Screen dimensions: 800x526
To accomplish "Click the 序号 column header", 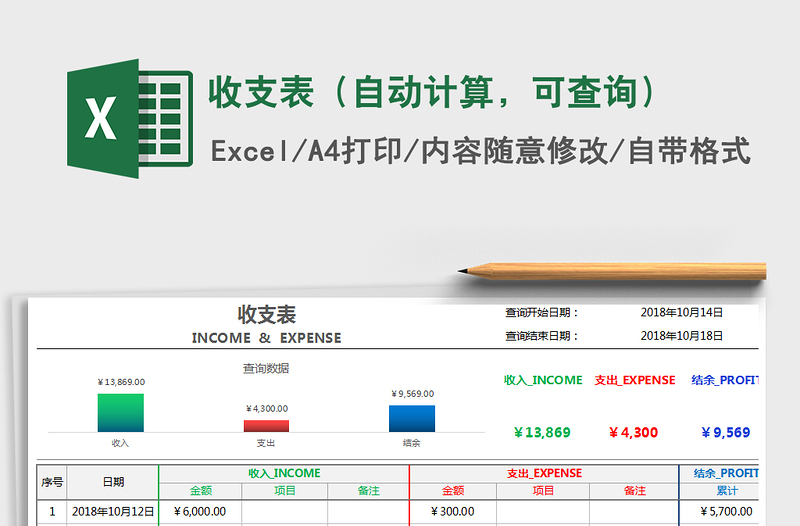I will tap(52, 482).
